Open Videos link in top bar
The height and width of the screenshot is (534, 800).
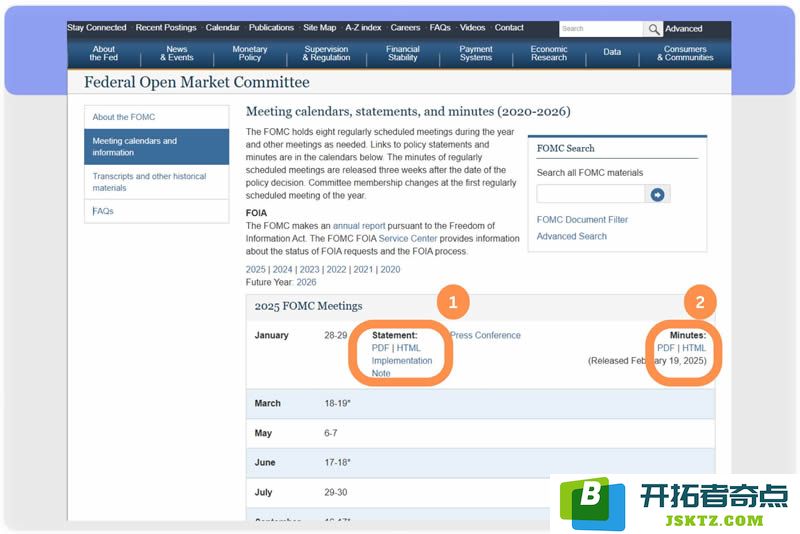tap(472, 28)
